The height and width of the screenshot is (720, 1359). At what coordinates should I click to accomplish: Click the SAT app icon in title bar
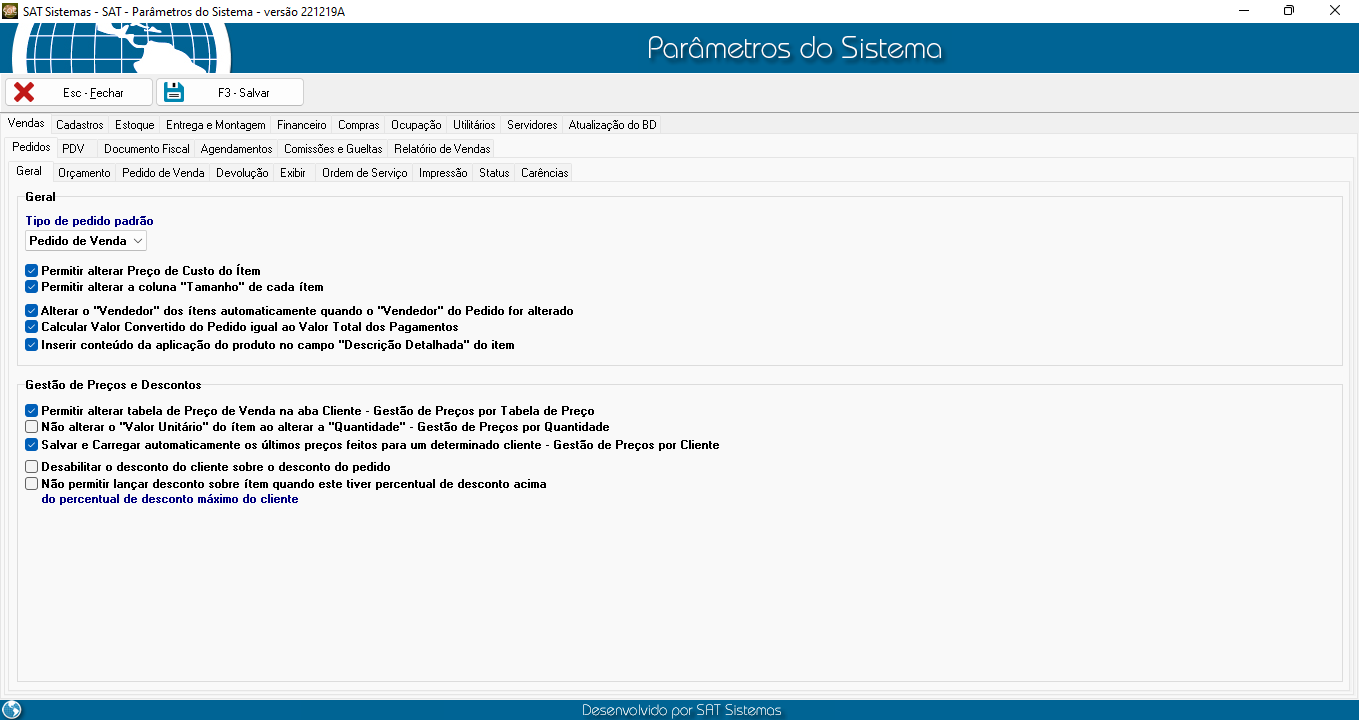(x=10, y=10)
